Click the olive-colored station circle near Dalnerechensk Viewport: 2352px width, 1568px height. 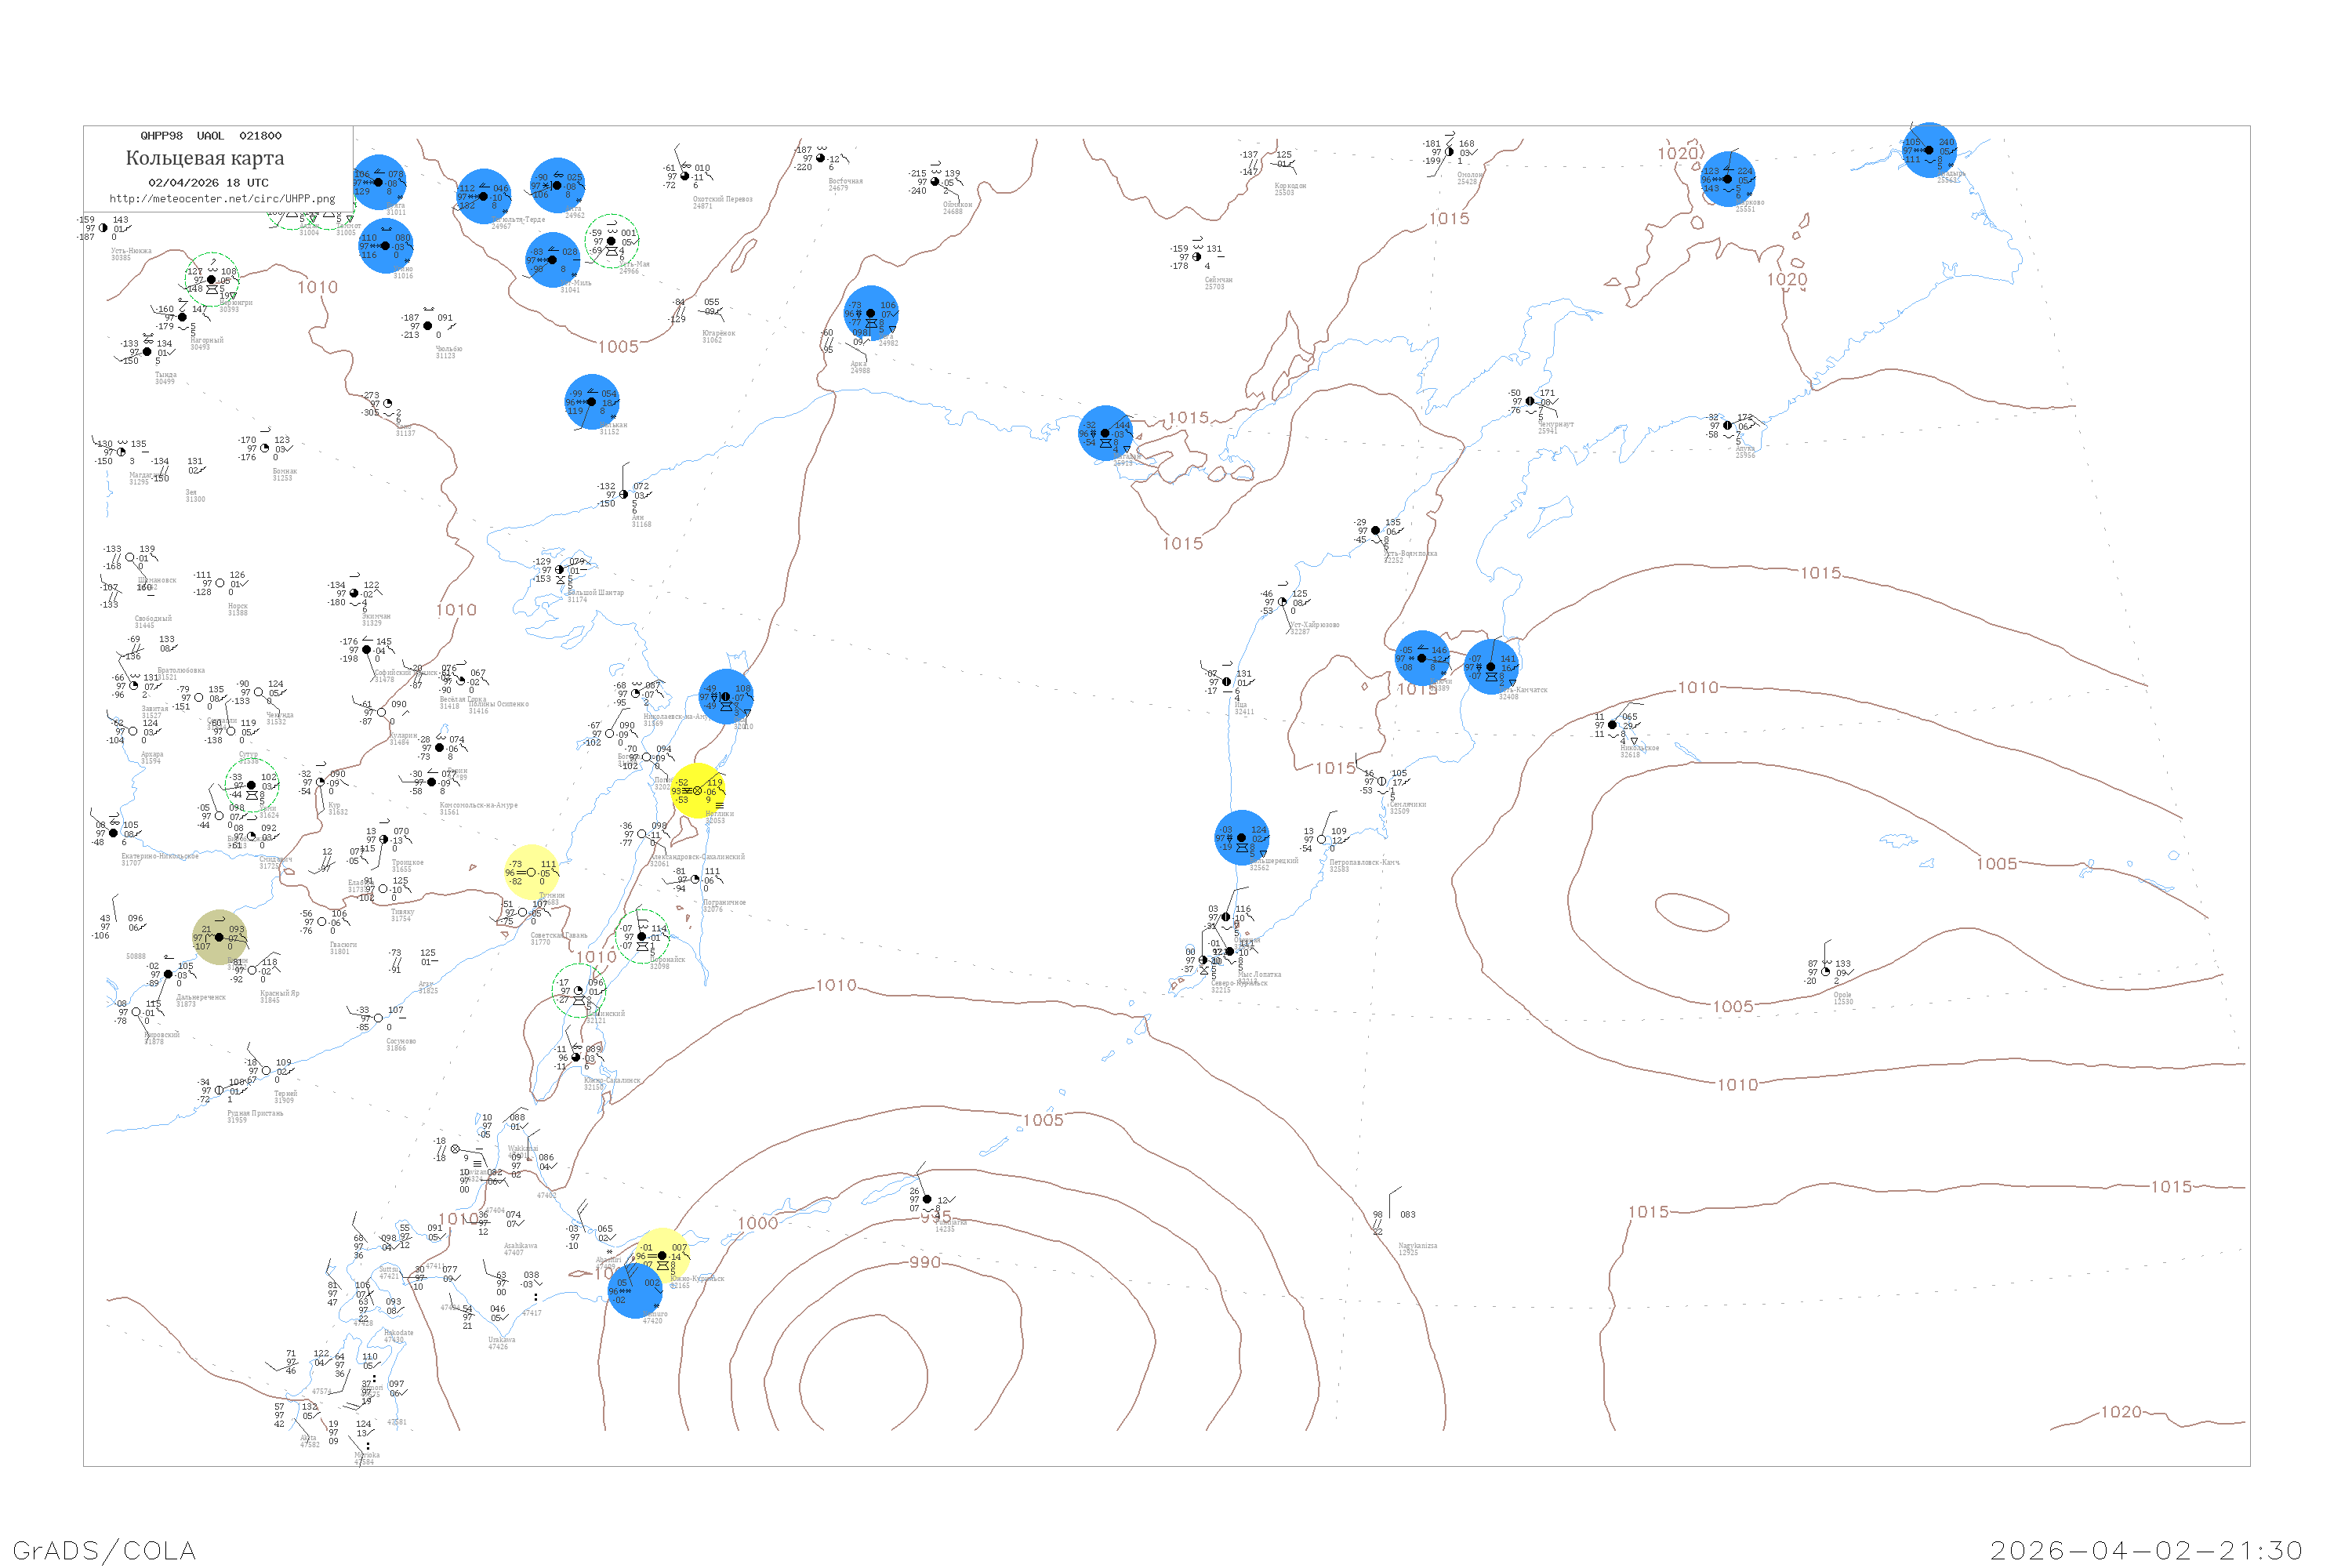click(219, 937)
